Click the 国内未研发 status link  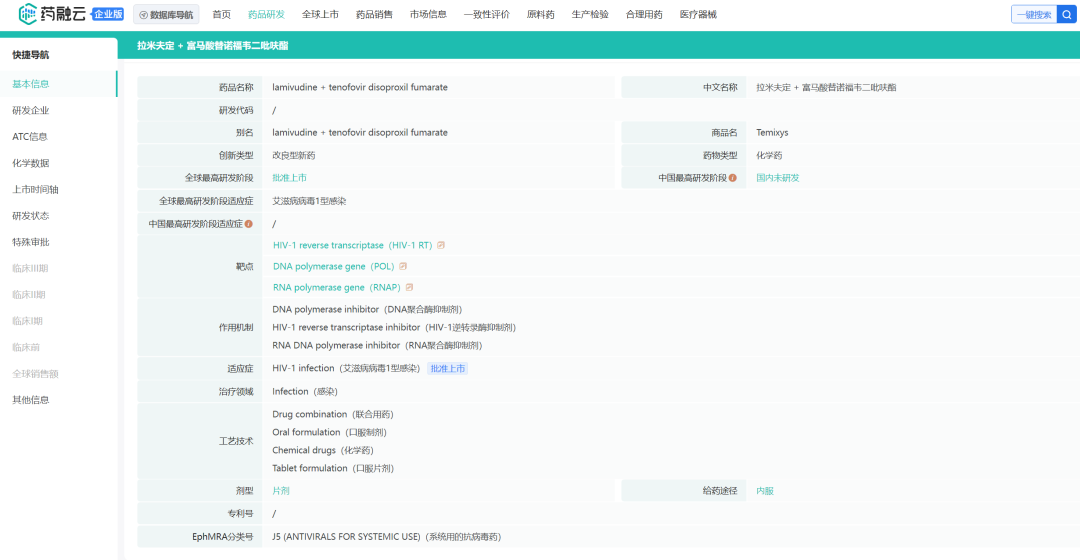(x=777, y=178)
